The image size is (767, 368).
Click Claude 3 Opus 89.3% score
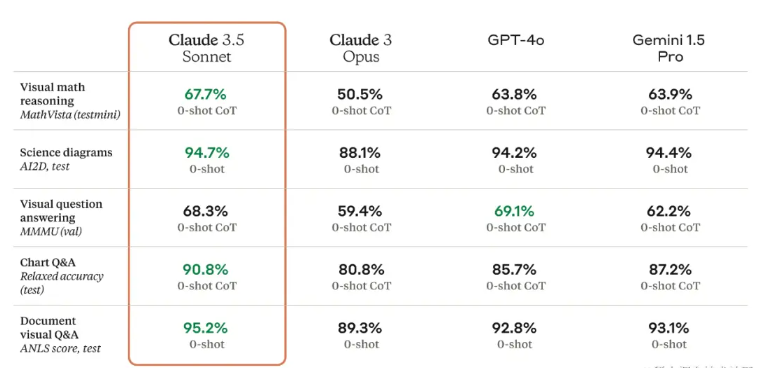360,328
